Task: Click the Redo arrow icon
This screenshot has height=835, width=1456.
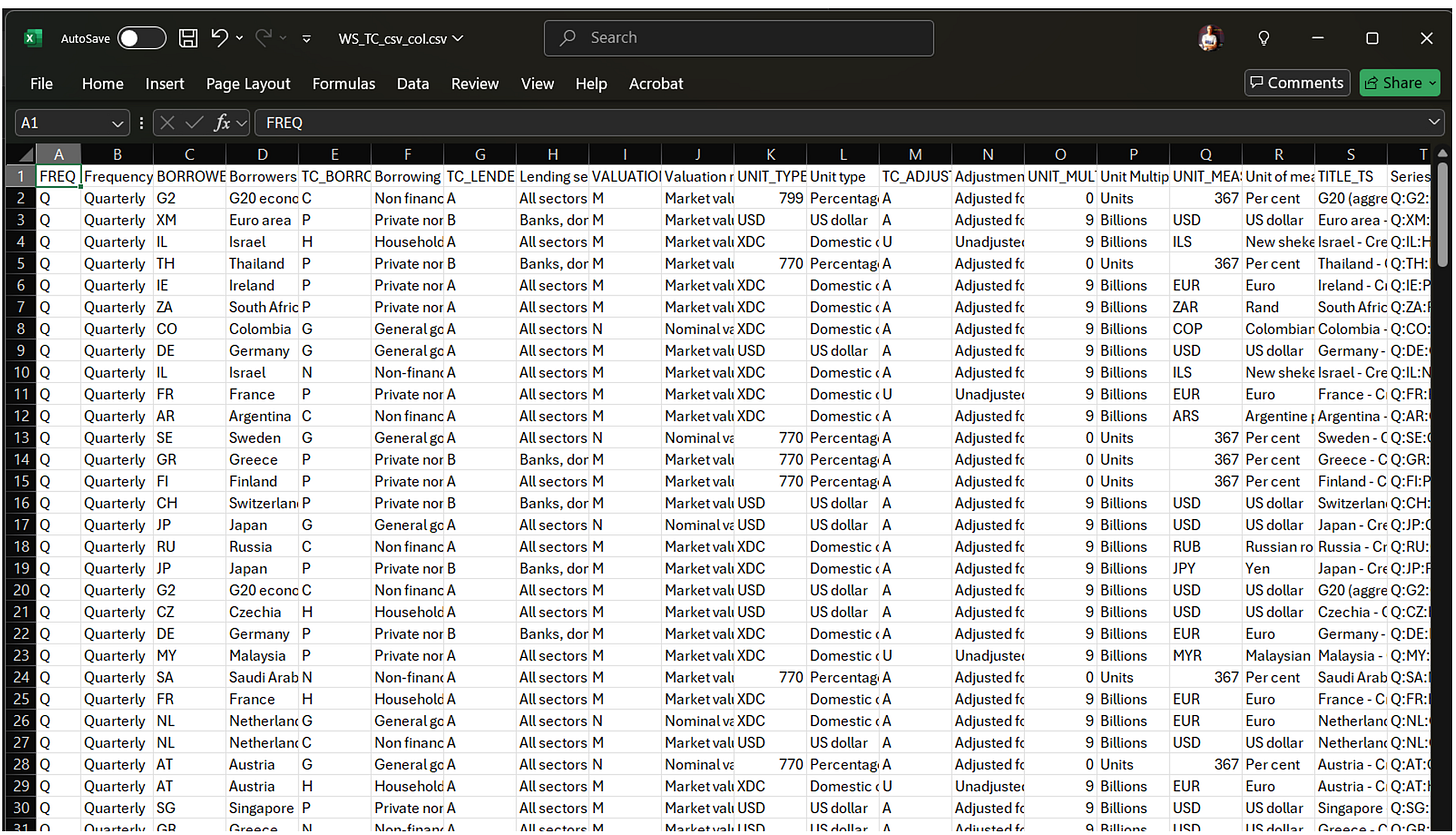Action: point(264,38)
